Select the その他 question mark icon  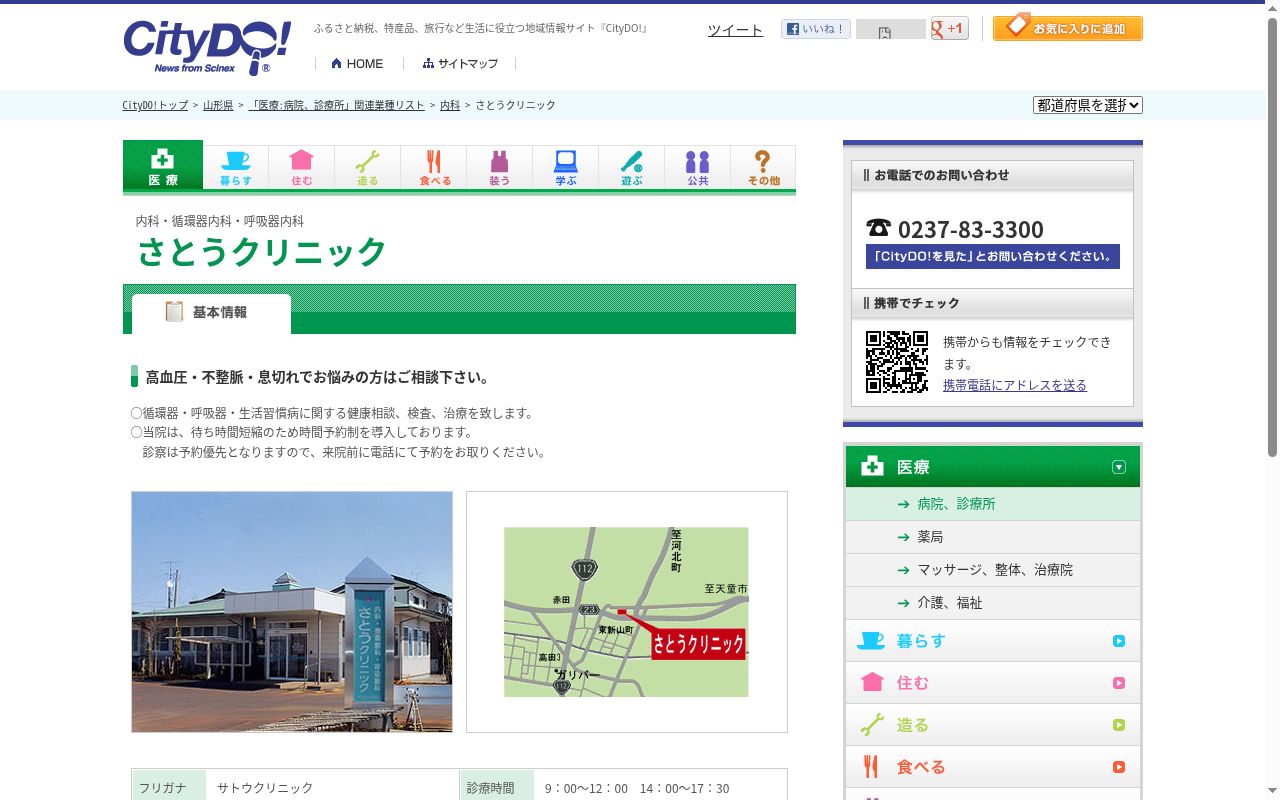pos(763,167)
